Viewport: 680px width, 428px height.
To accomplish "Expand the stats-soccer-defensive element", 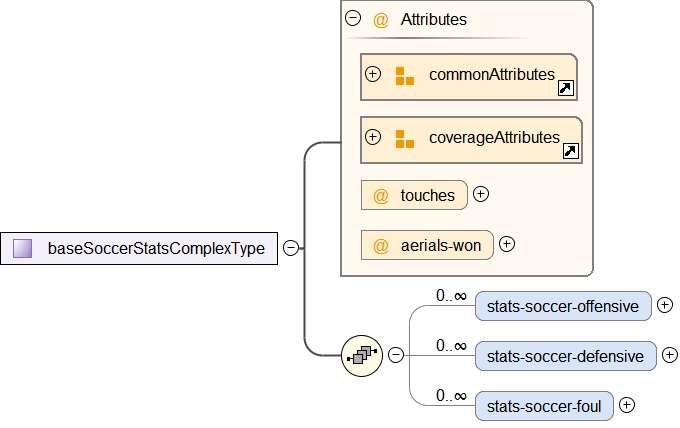I will coord(670,354).
